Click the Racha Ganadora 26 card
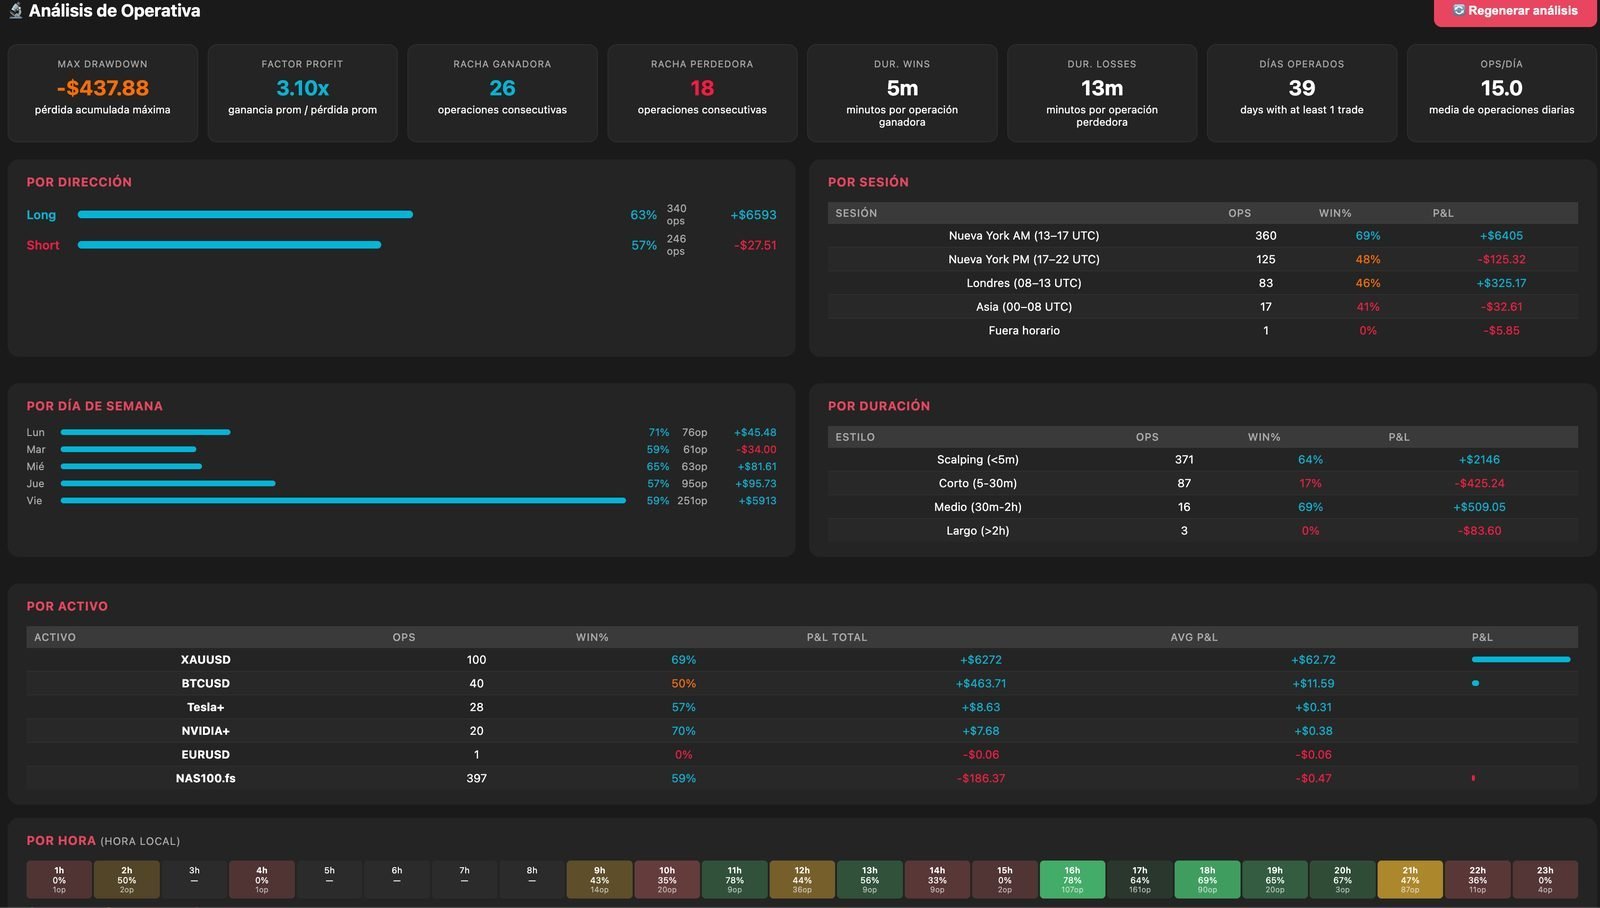 click(502, 93)
